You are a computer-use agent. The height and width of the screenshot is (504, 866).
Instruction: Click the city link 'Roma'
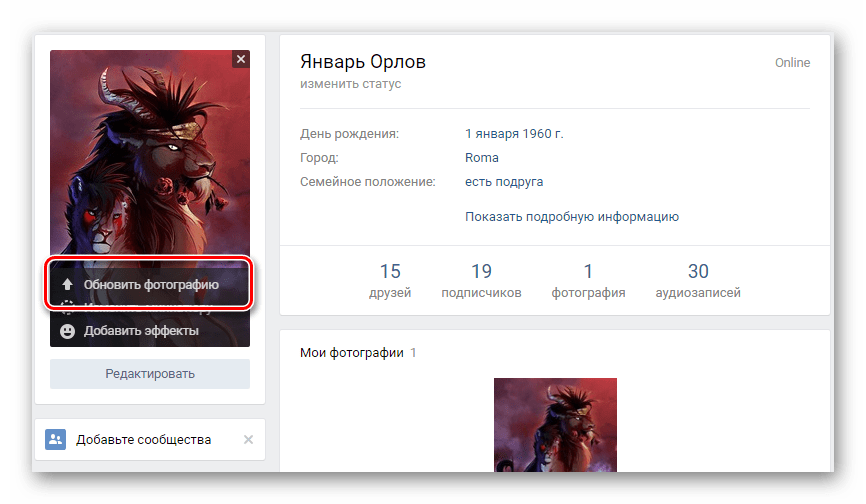(x=482, y=158)
